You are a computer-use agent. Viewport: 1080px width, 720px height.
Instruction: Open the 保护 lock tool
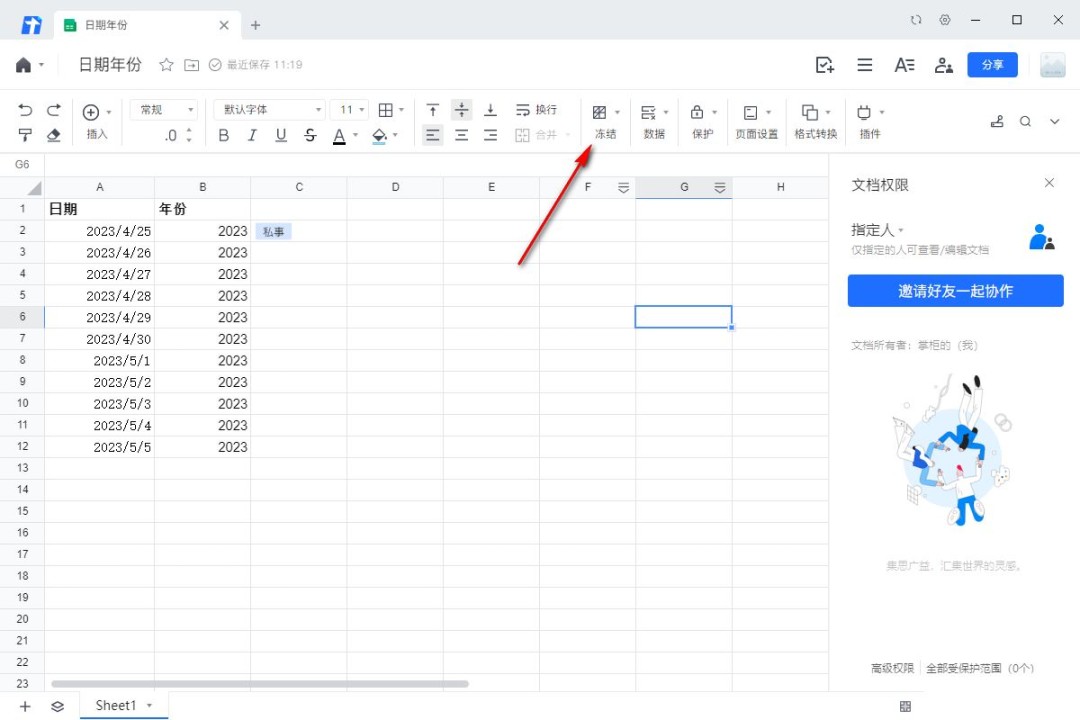[x=703, y=121]
